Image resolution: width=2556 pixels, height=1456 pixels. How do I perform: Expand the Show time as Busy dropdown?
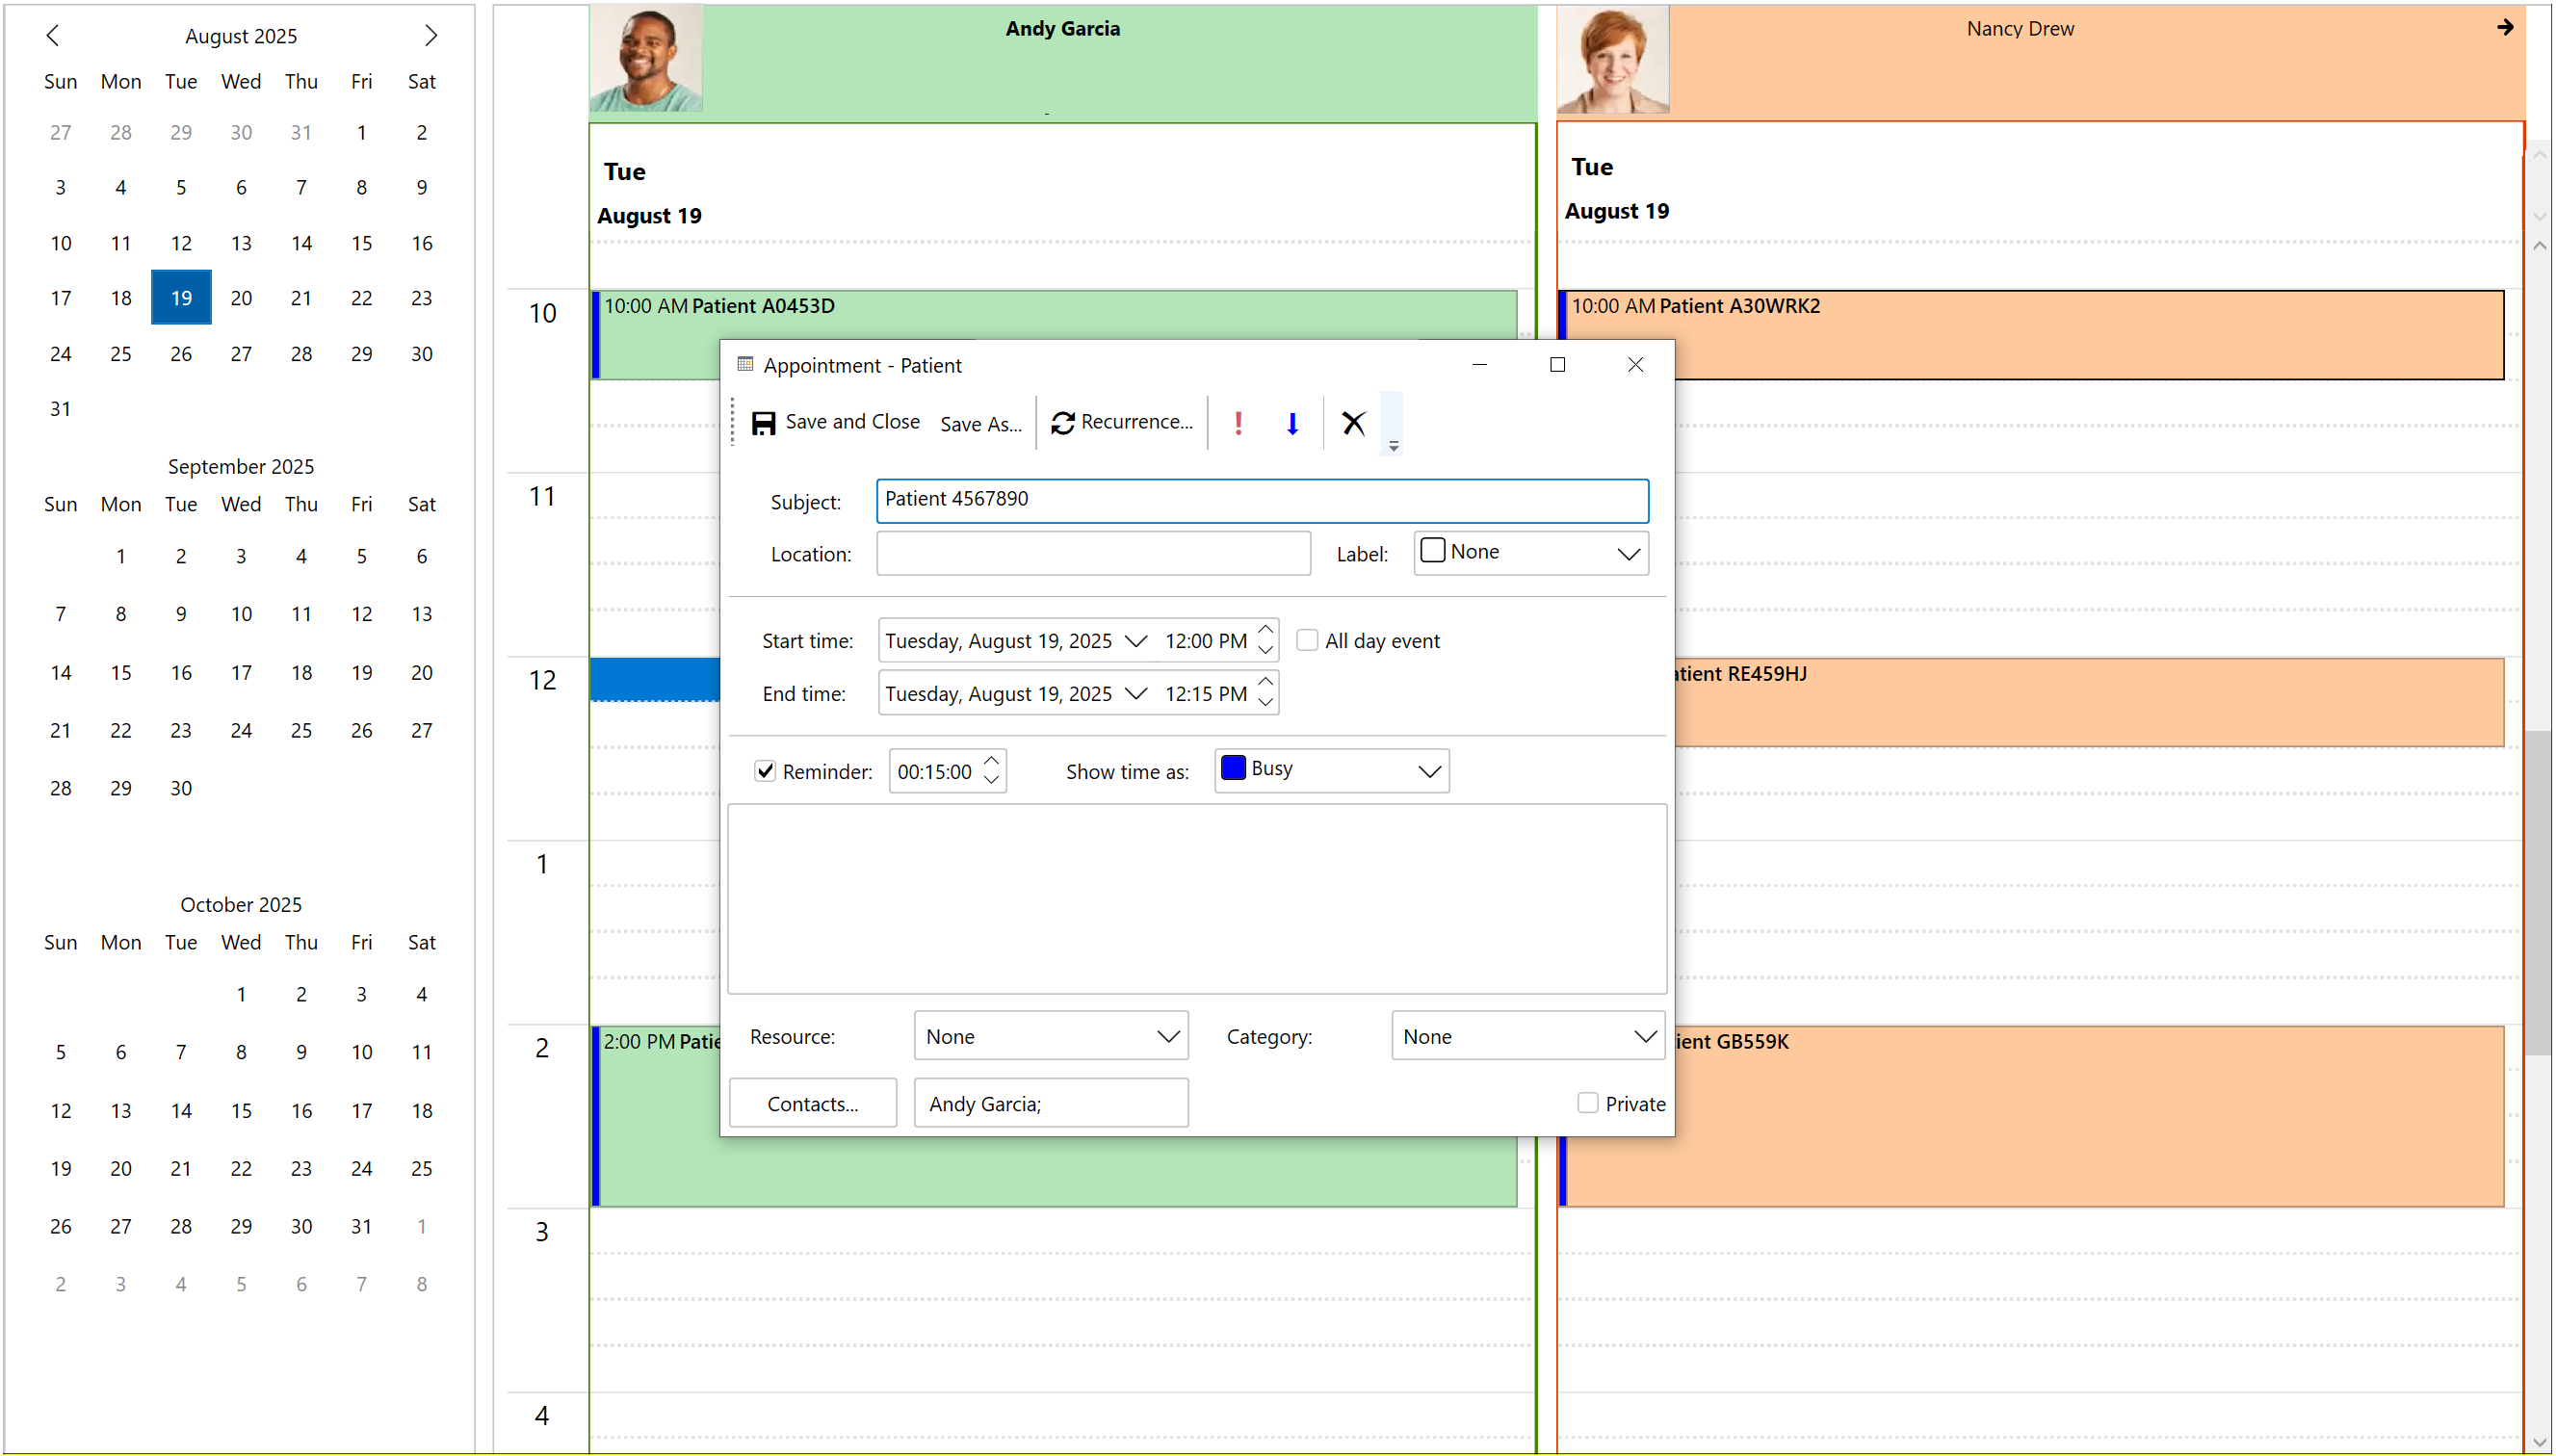[1429, 771]
